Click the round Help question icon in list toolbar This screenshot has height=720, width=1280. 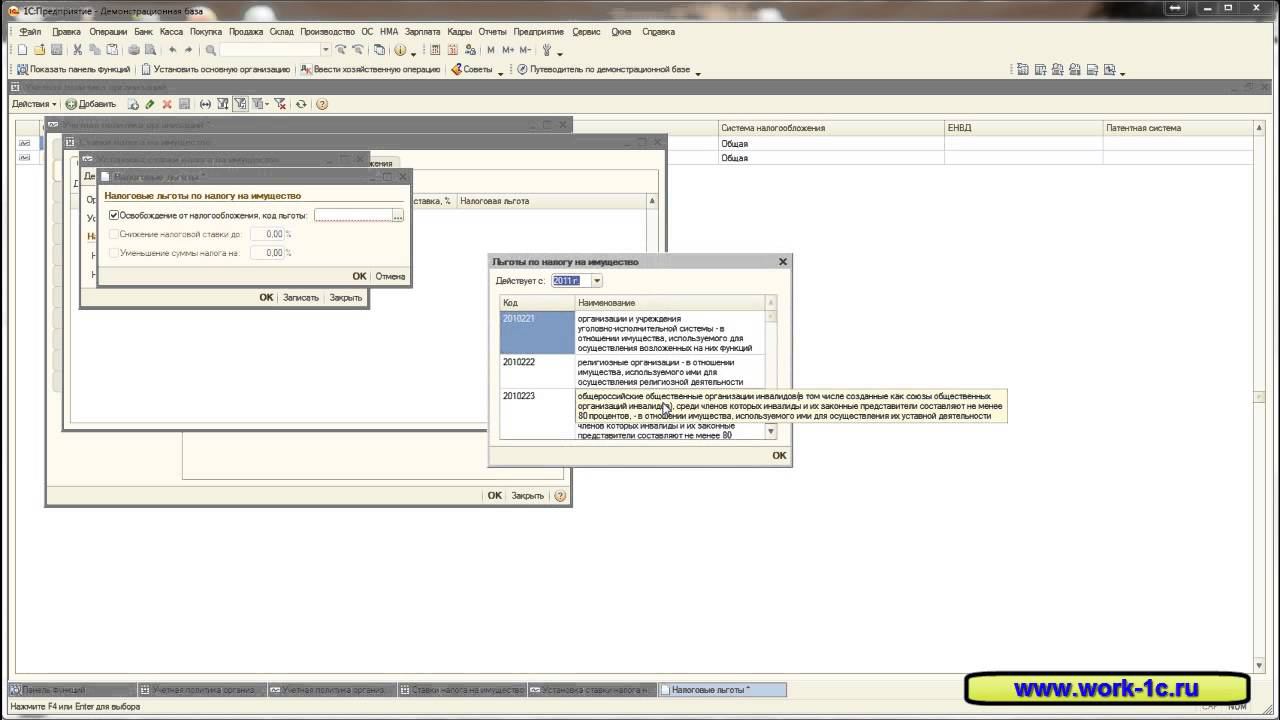(322, 104)
